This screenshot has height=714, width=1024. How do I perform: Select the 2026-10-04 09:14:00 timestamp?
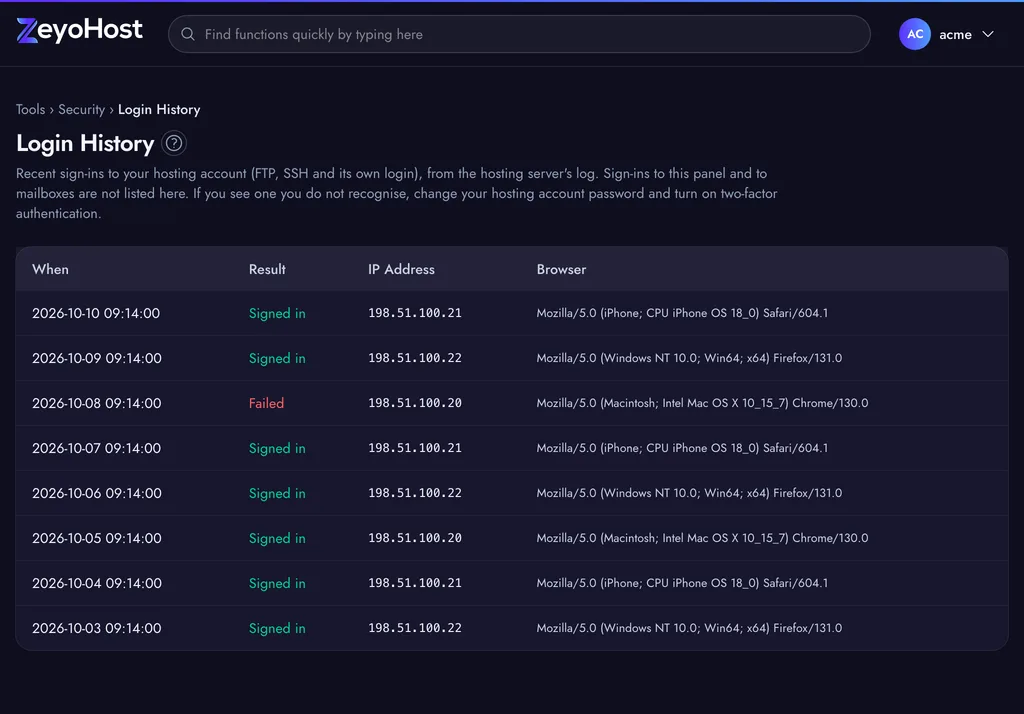[97, 583]
